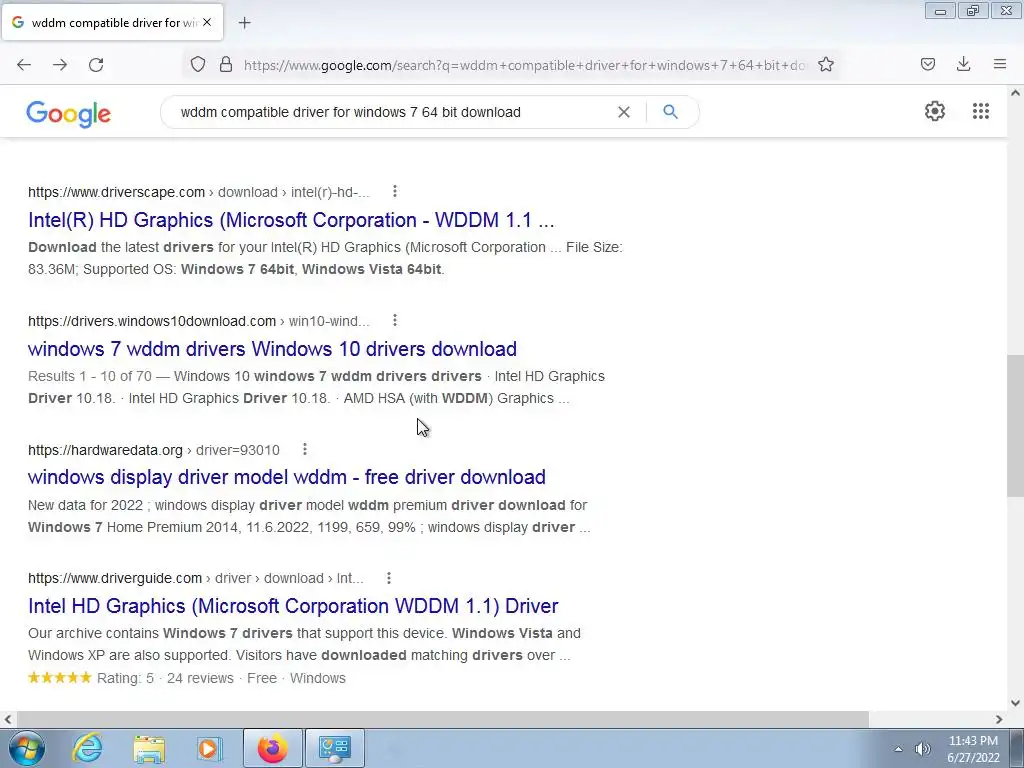Click the scroll up arrow of vertical scrollbar
Screen dimensions: 1024x768
pos(1015,93)
